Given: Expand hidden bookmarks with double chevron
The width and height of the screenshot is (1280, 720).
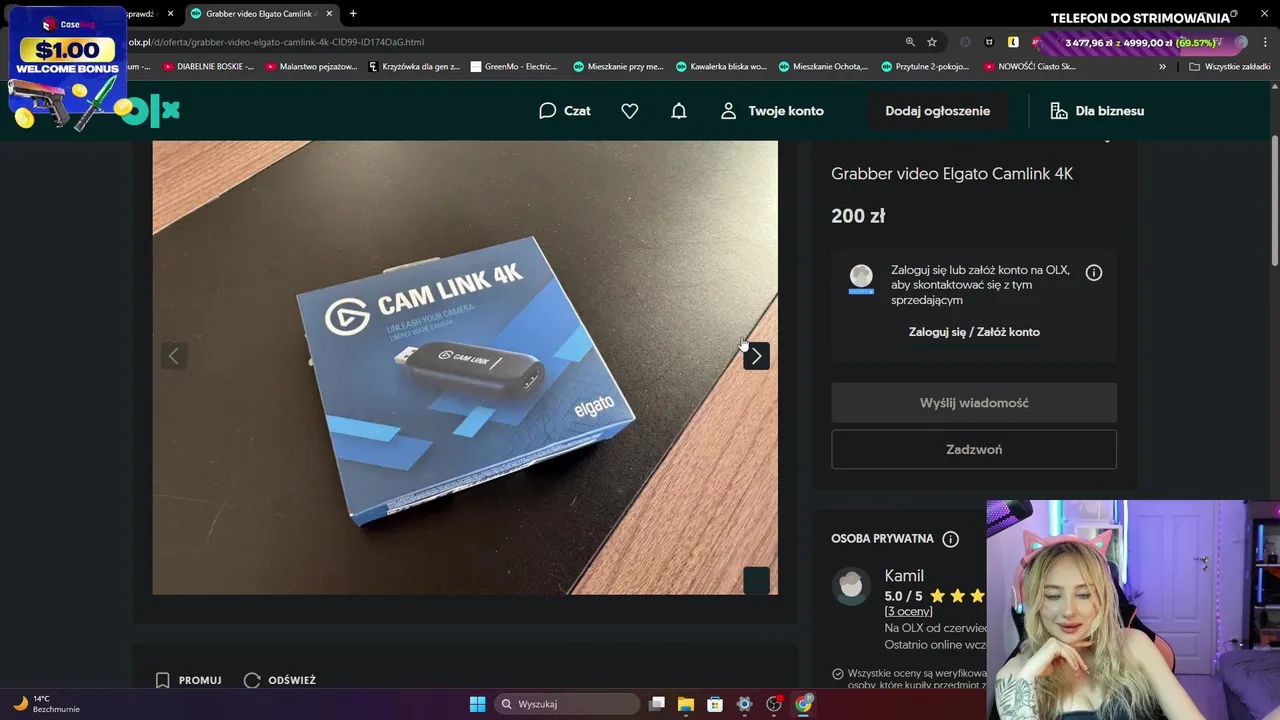Looking at the screenshot, I should [1162, 67].
